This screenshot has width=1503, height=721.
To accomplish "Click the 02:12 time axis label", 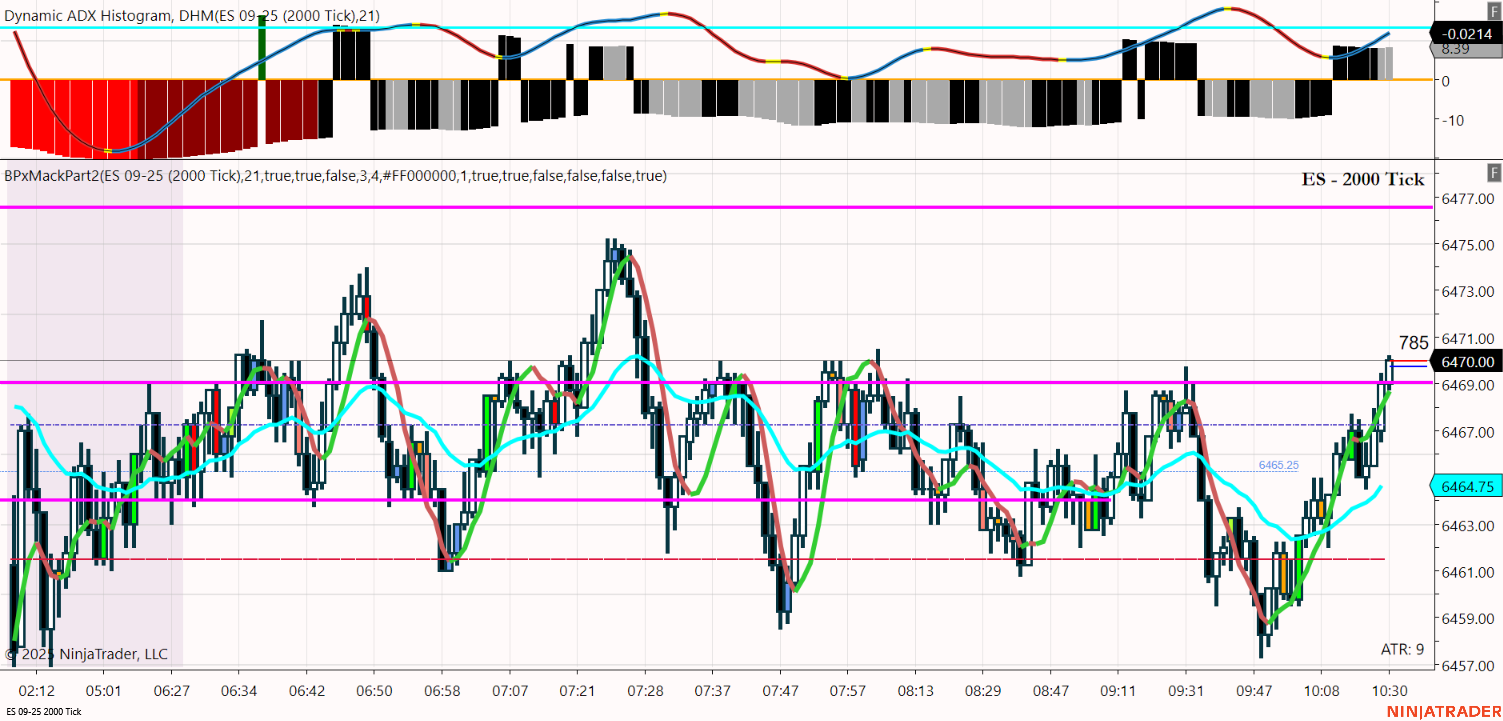I will (x=37, y=690).
